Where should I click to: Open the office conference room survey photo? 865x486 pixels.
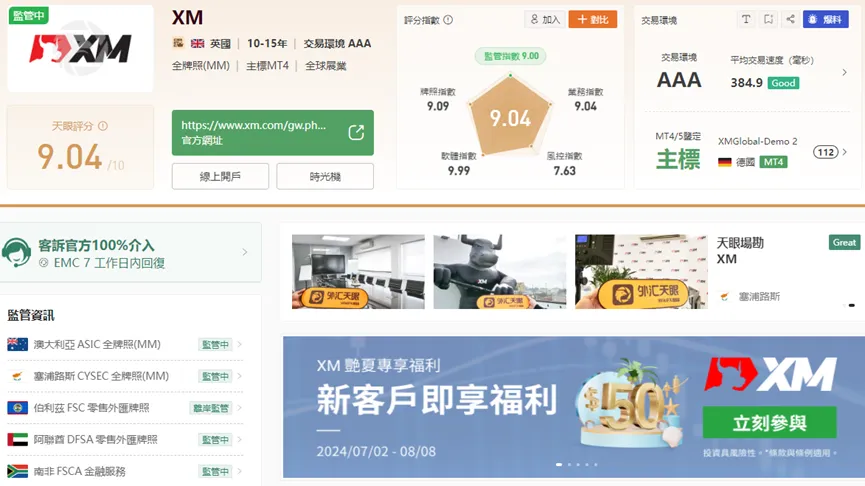pyautogui.click(x=358, y=271)
